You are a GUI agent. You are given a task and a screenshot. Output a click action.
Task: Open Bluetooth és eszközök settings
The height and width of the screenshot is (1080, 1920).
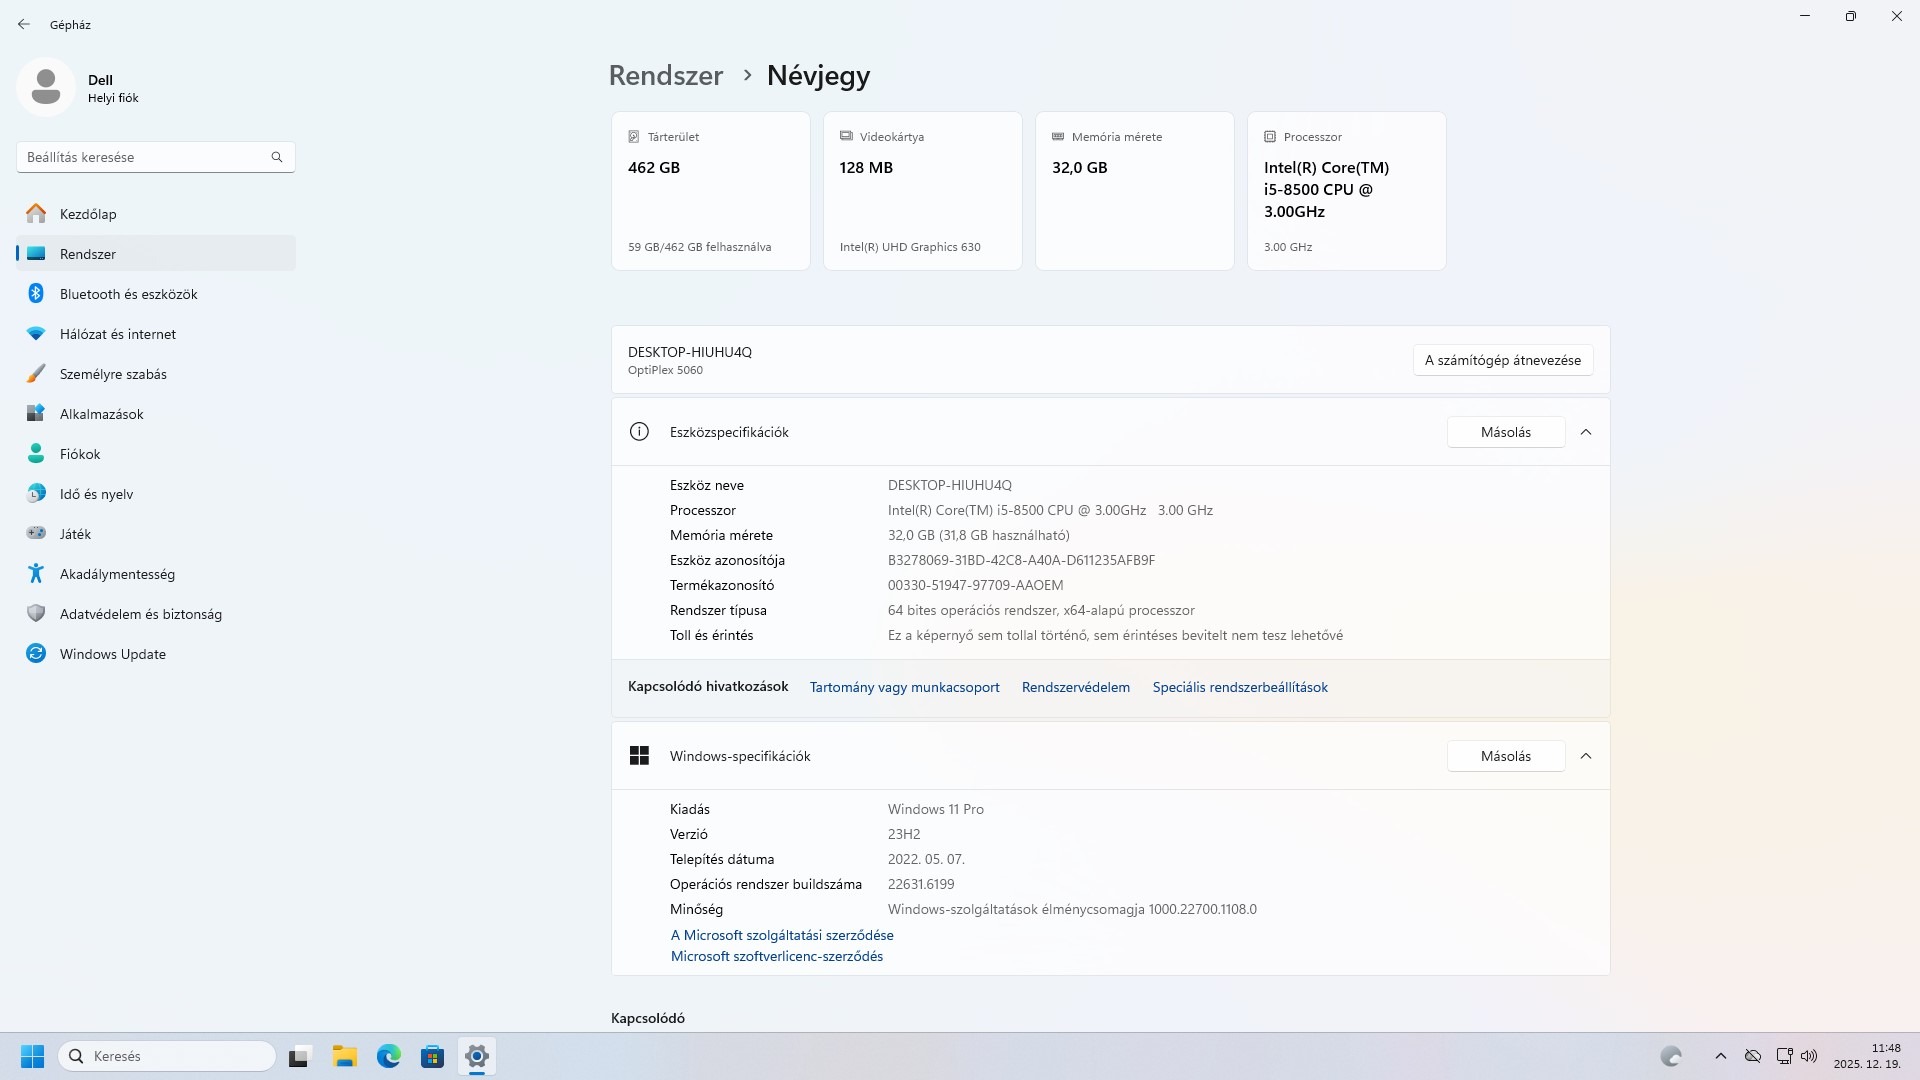128,294
